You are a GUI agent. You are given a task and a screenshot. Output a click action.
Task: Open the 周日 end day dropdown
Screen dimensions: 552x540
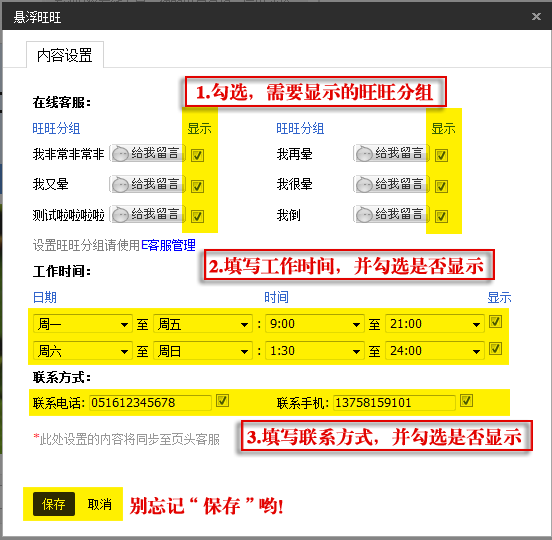tap(203, 351)
